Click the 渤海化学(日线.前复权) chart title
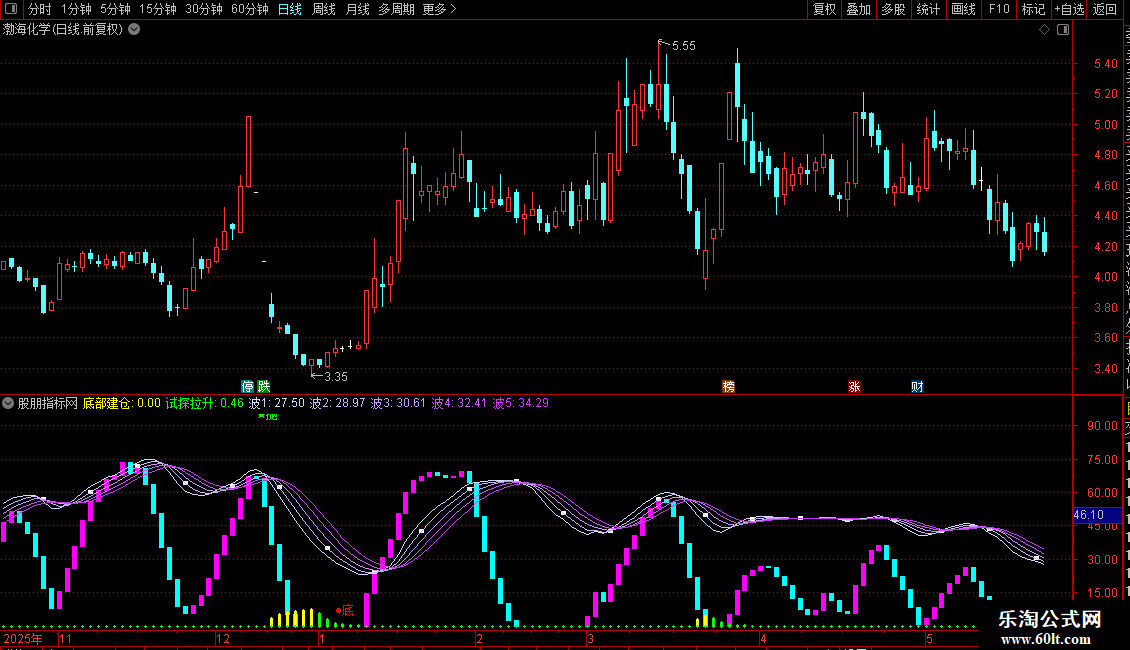Image resolution: width=1130 pixels, height=650 pixels. point(63,30)
